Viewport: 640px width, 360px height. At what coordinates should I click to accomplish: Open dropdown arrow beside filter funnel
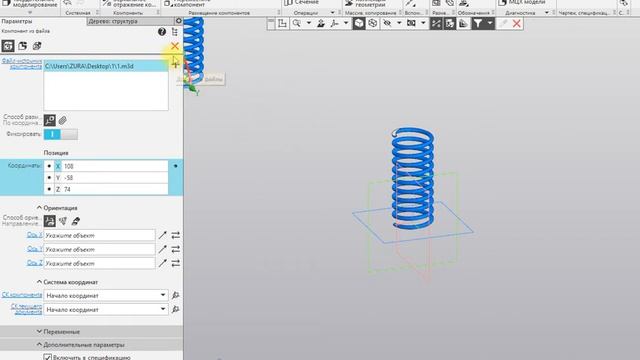[490, 24]
